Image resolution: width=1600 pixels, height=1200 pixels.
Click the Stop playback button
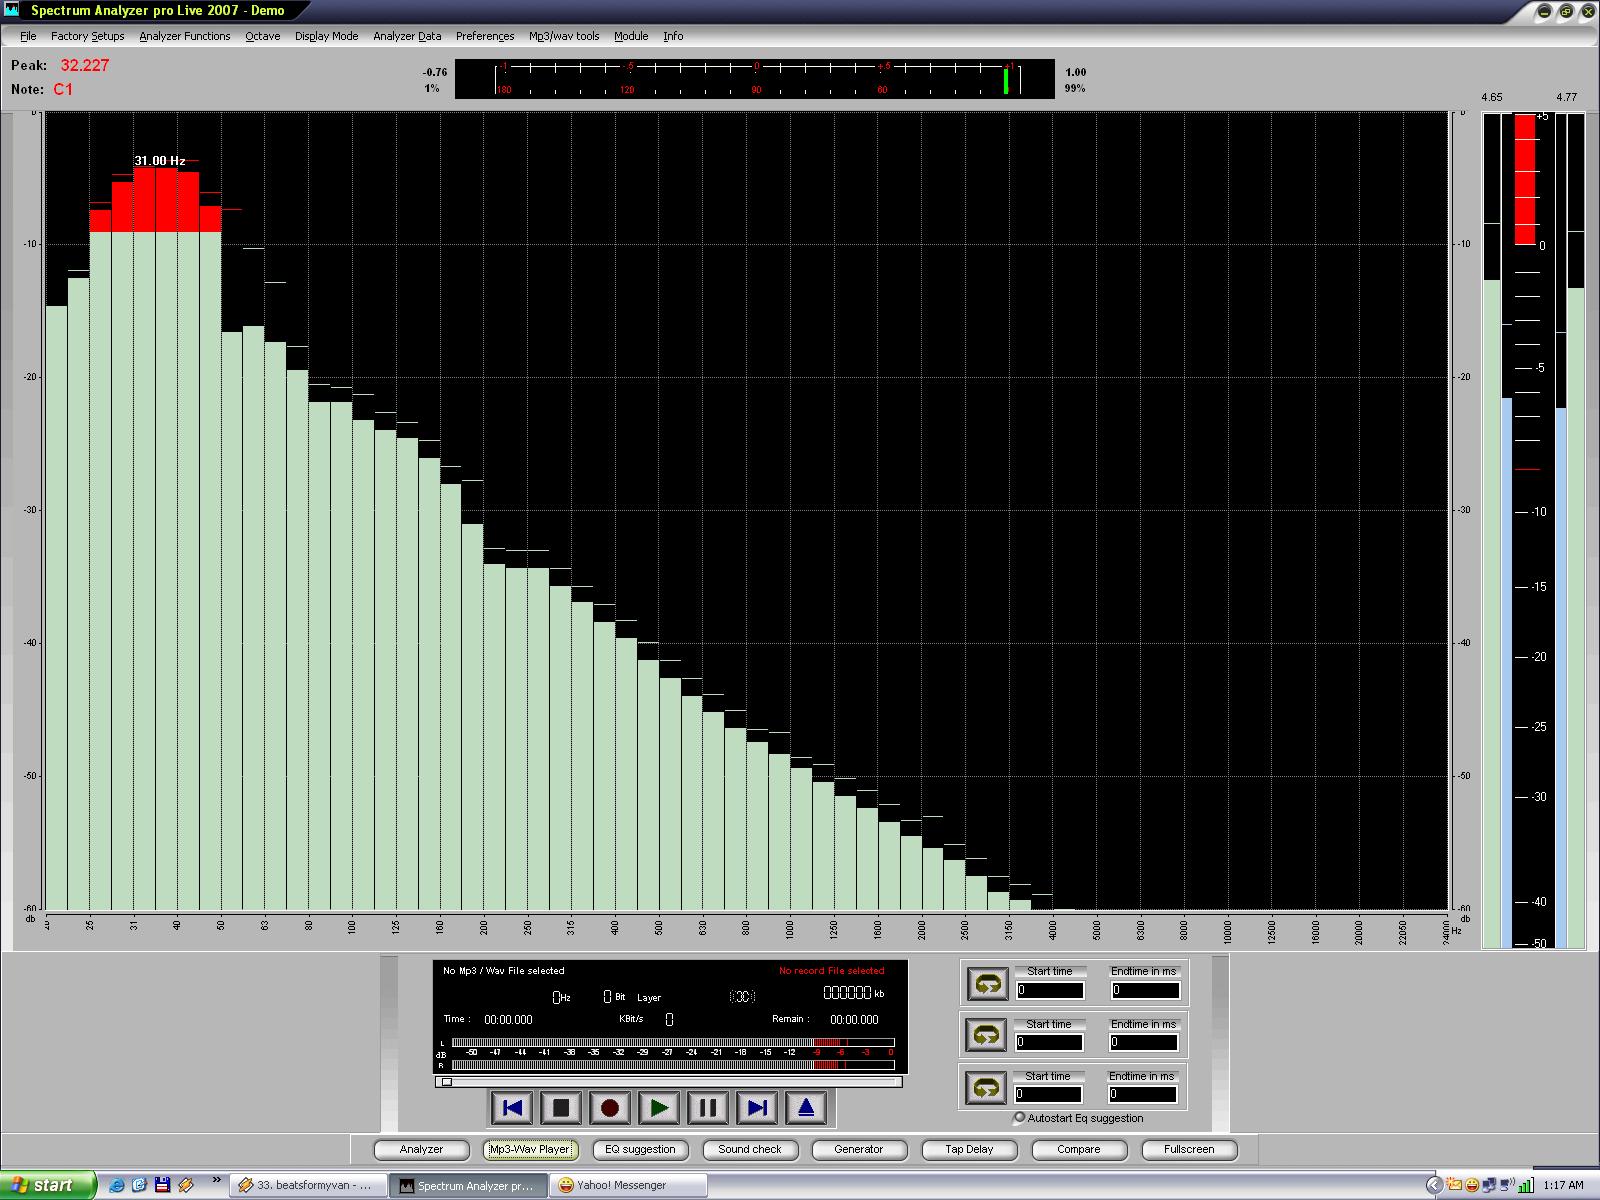click(561, 1108)
